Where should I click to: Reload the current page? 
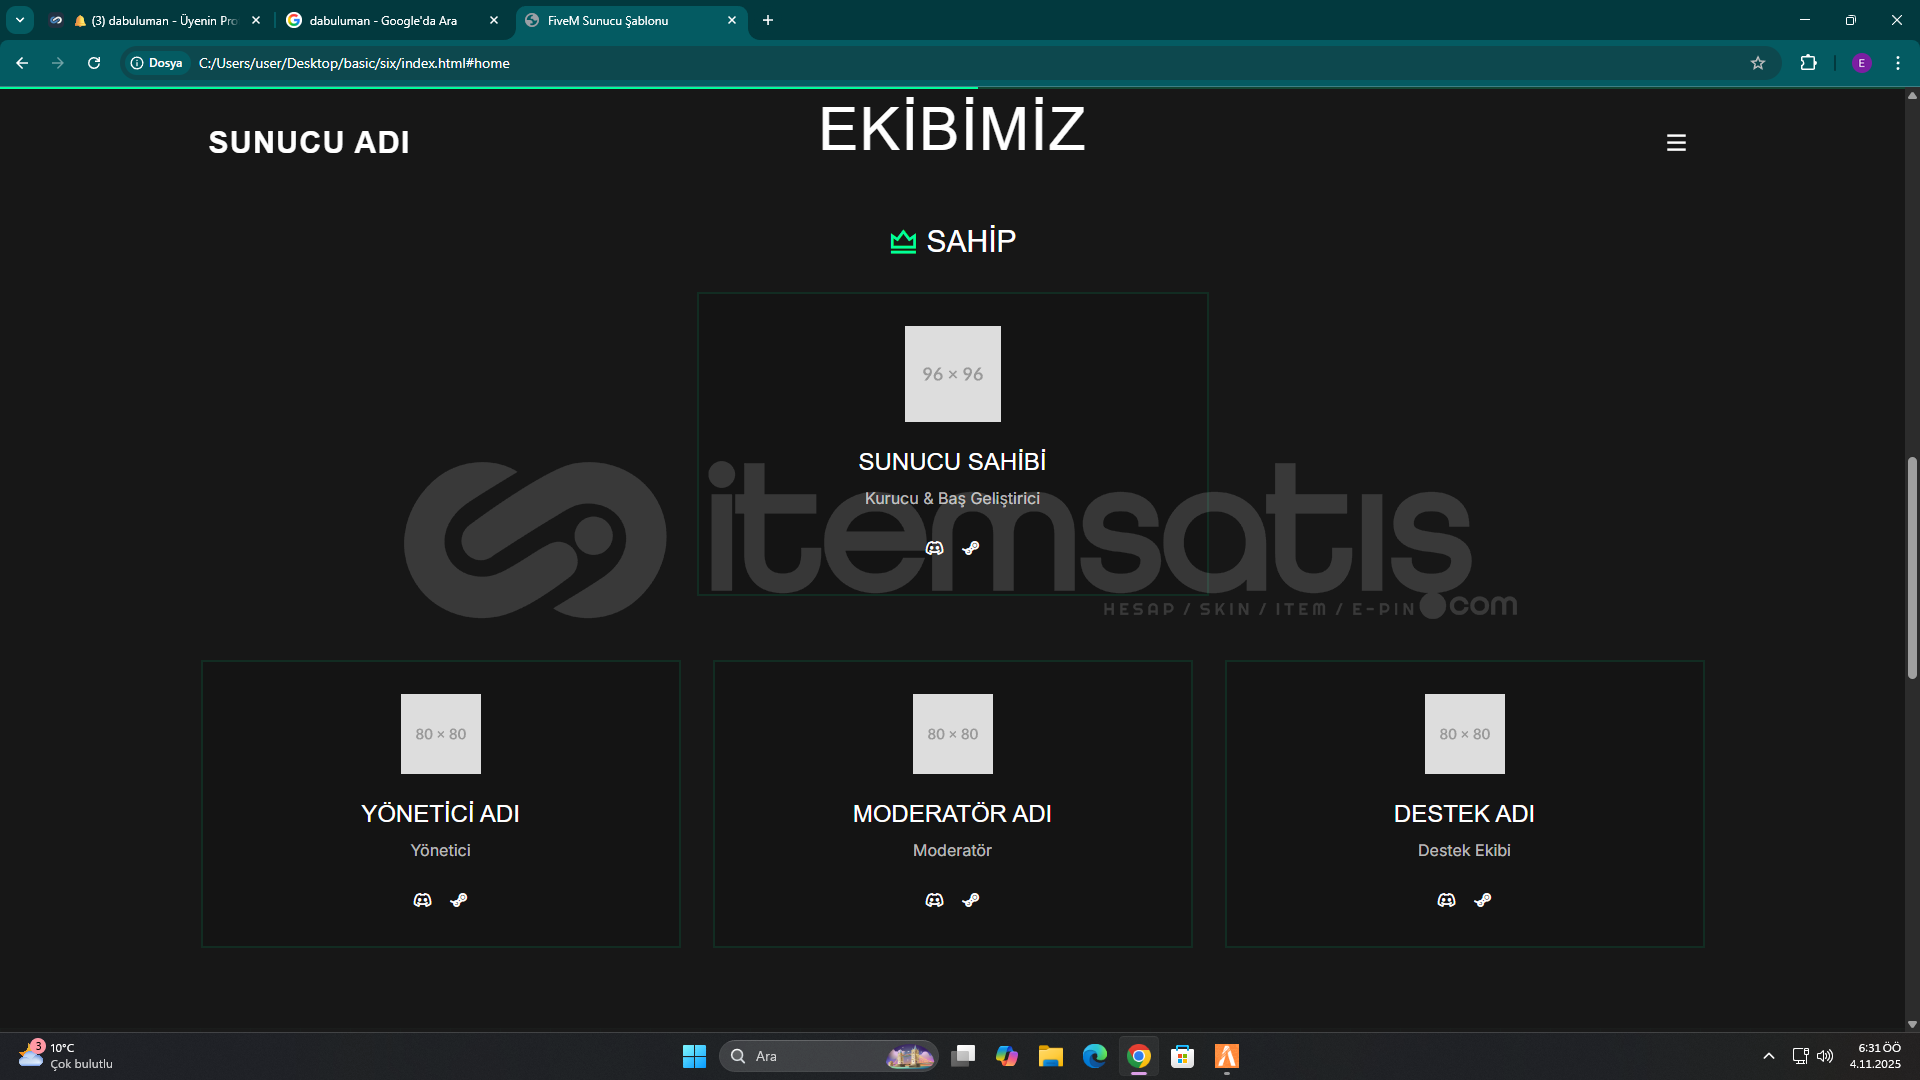(94, 63)
